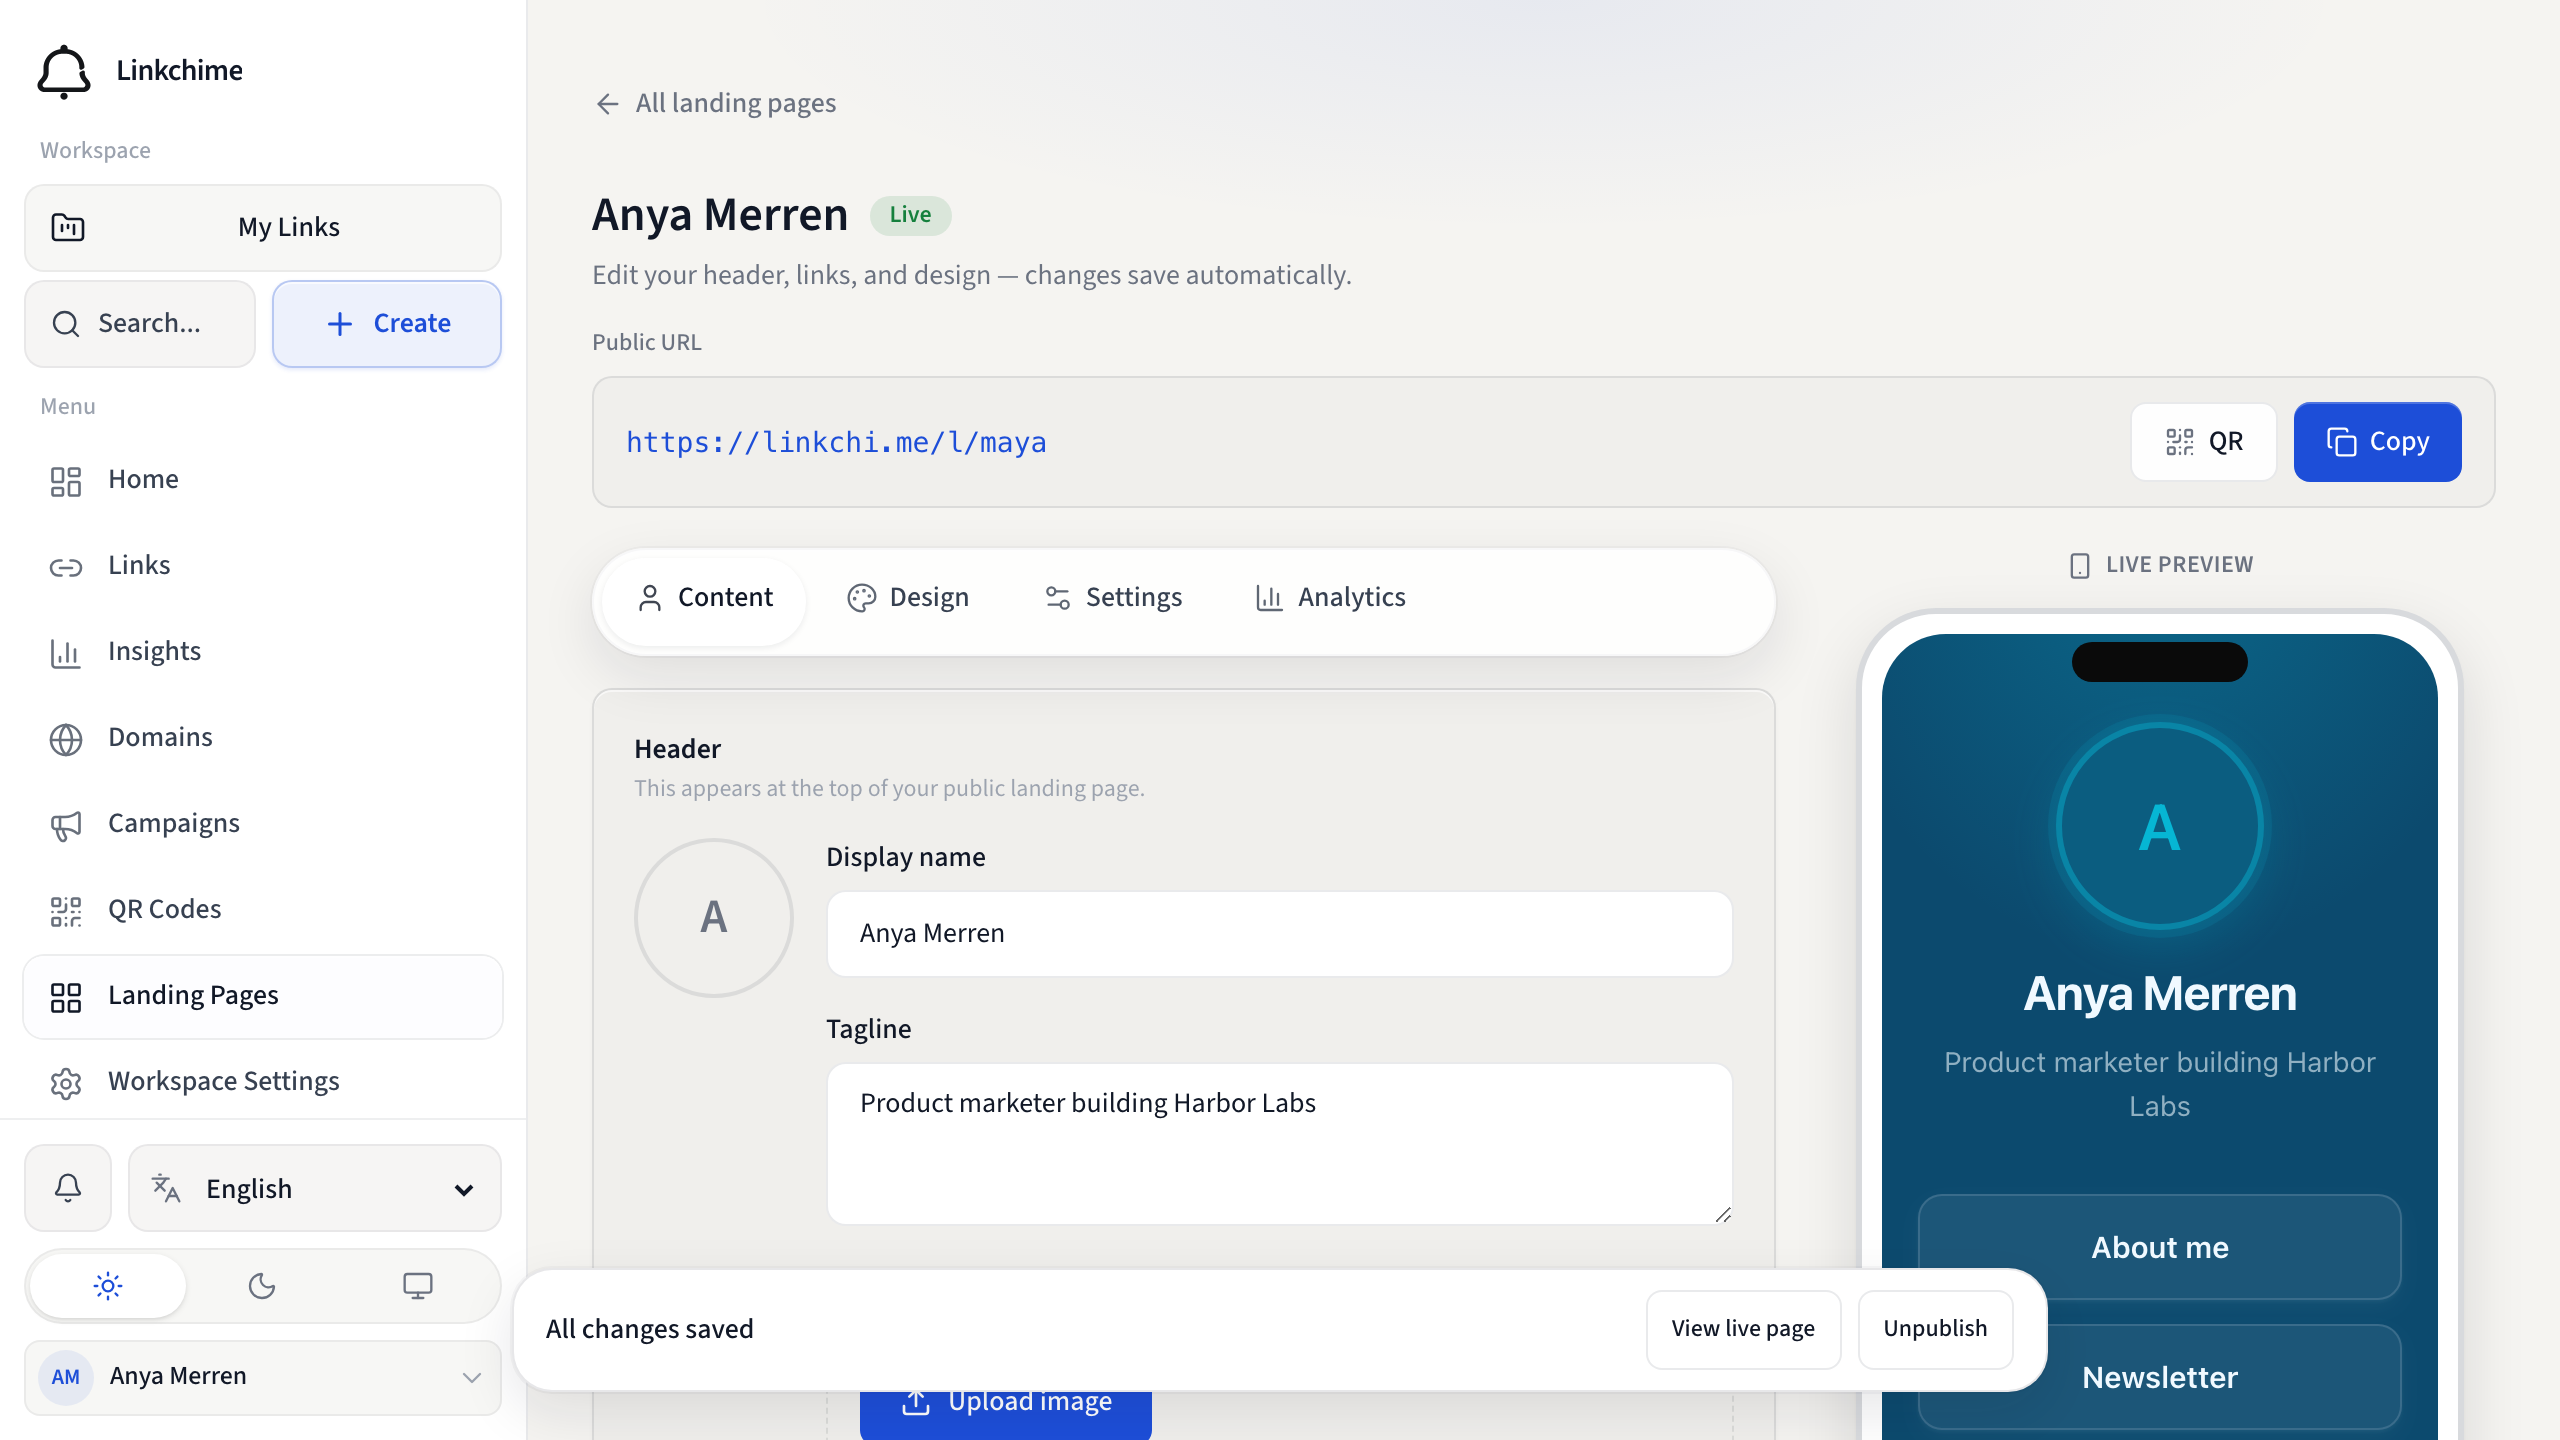Viewport: 2560px width, 1440px height.
Task: Click the Linkchime bell logo
Action: pyautogui.click(x=64, y=71)
